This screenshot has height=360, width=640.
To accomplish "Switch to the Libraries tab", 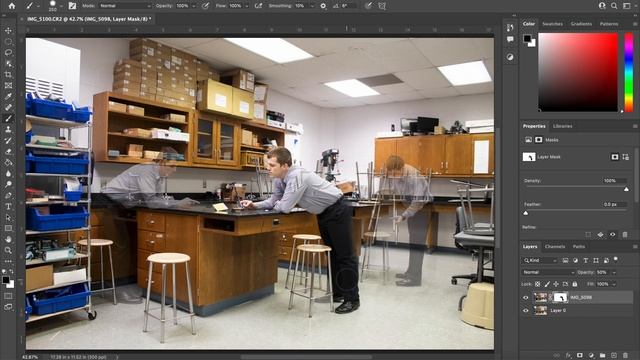I will pos(562,126).
